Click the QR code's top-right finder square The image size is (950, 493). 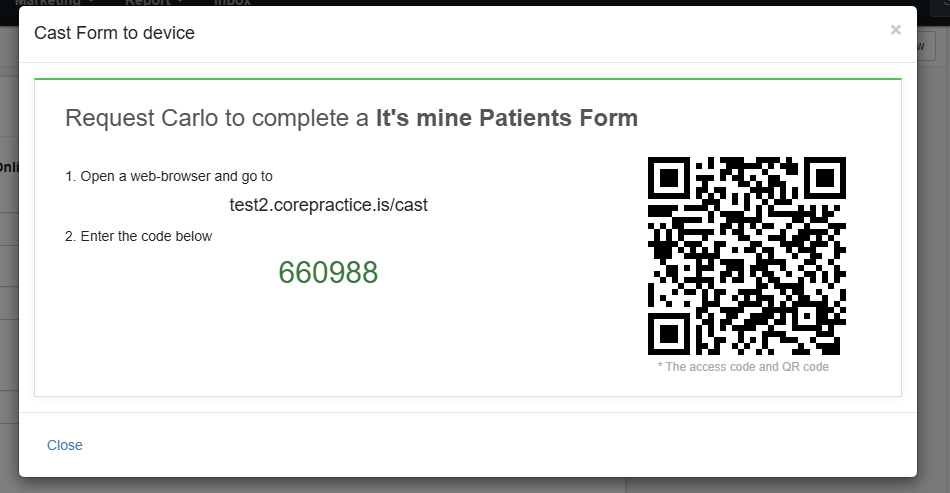click(x=825, y=178)
